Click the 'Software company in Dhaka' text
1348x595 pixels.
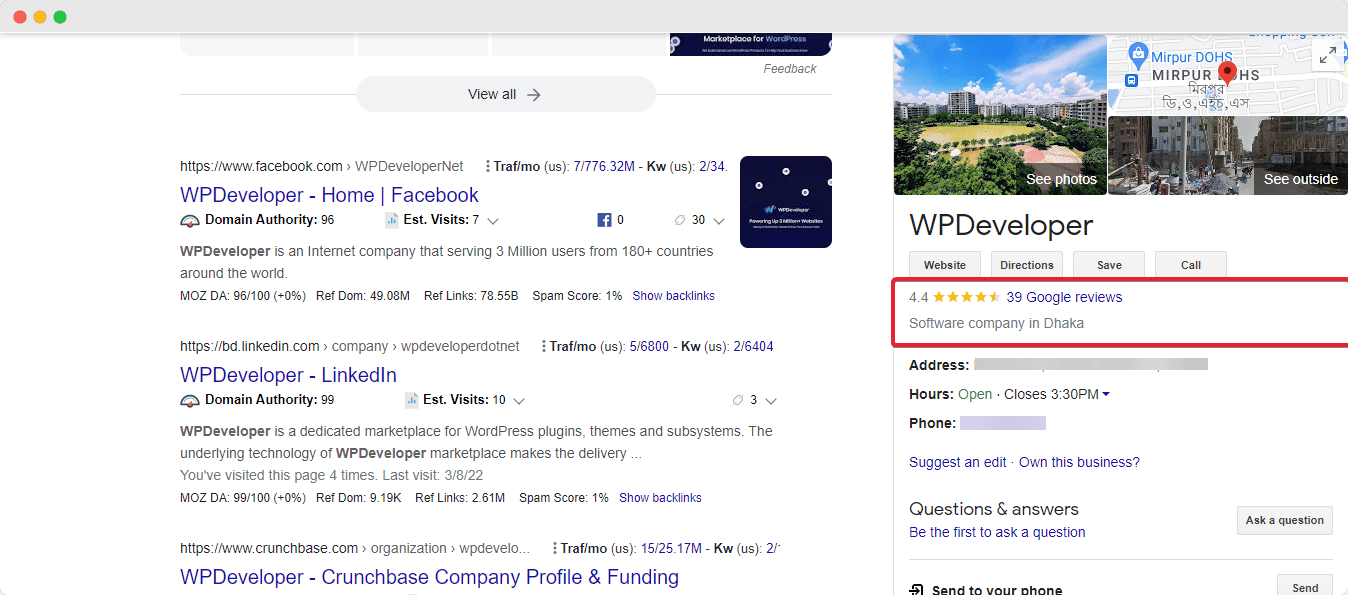[996, 323]
